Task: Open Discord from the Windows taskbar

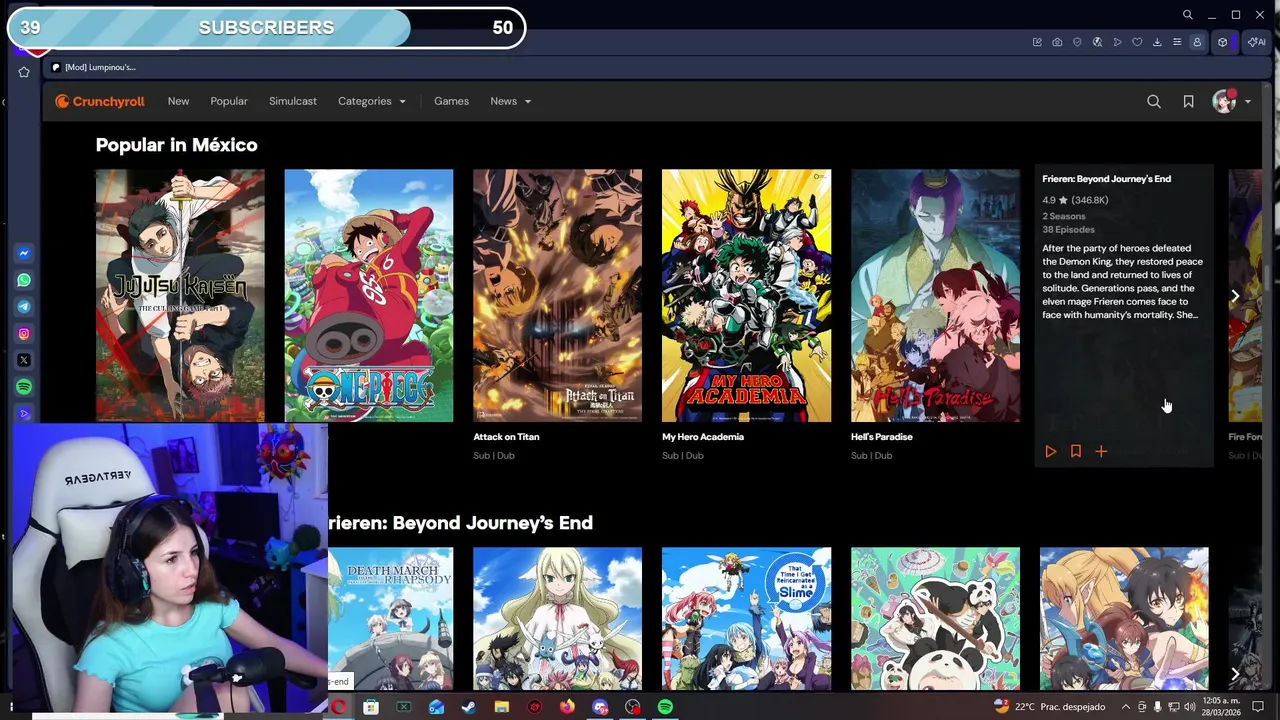Action: pyautogui.click(x=600, y=708)
